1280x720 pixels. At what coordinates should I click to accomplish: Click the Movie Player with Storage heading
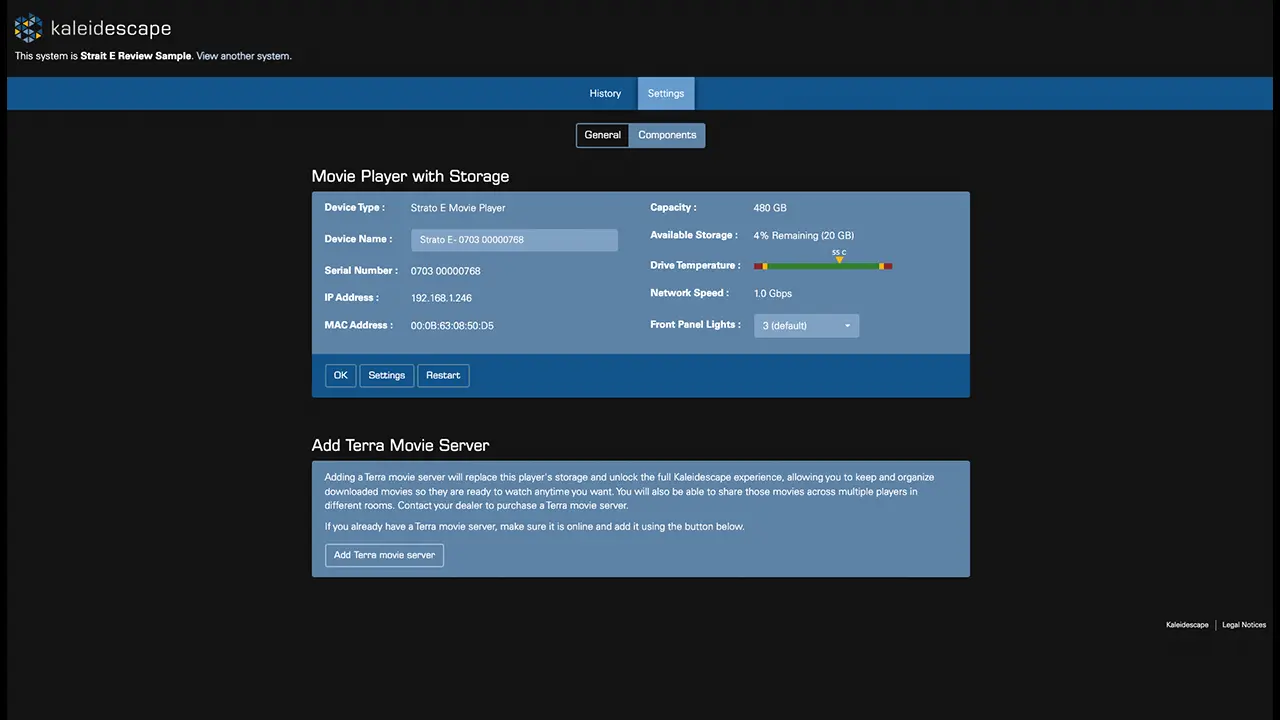click(x=410, y=176)
